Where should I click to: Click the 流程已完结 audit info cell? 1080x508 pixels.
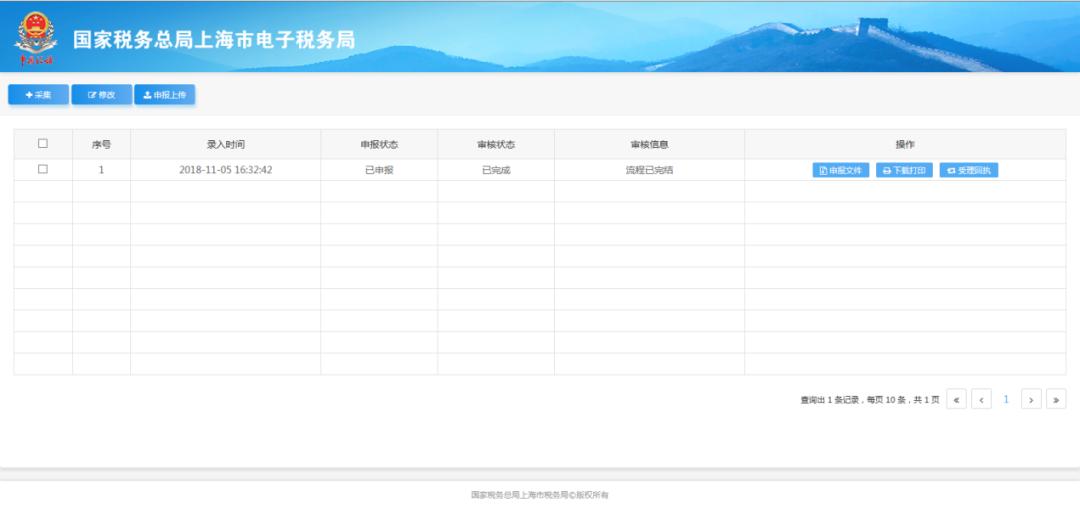[649, 170]
